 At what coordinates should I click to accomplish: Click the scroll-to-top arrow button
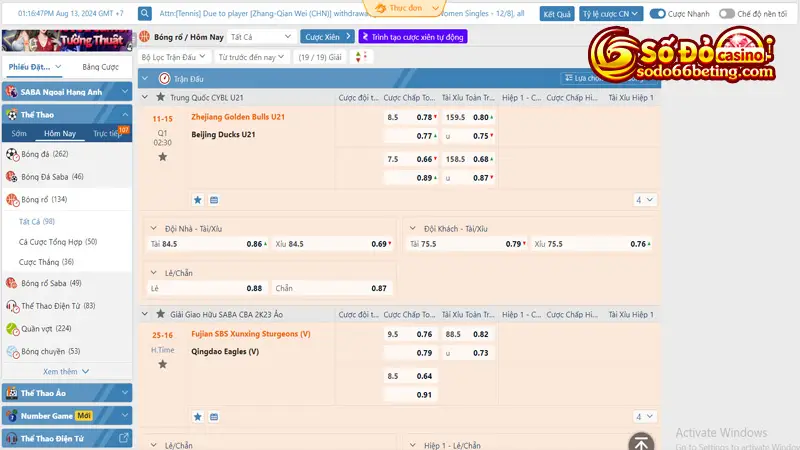pos(641,441)
